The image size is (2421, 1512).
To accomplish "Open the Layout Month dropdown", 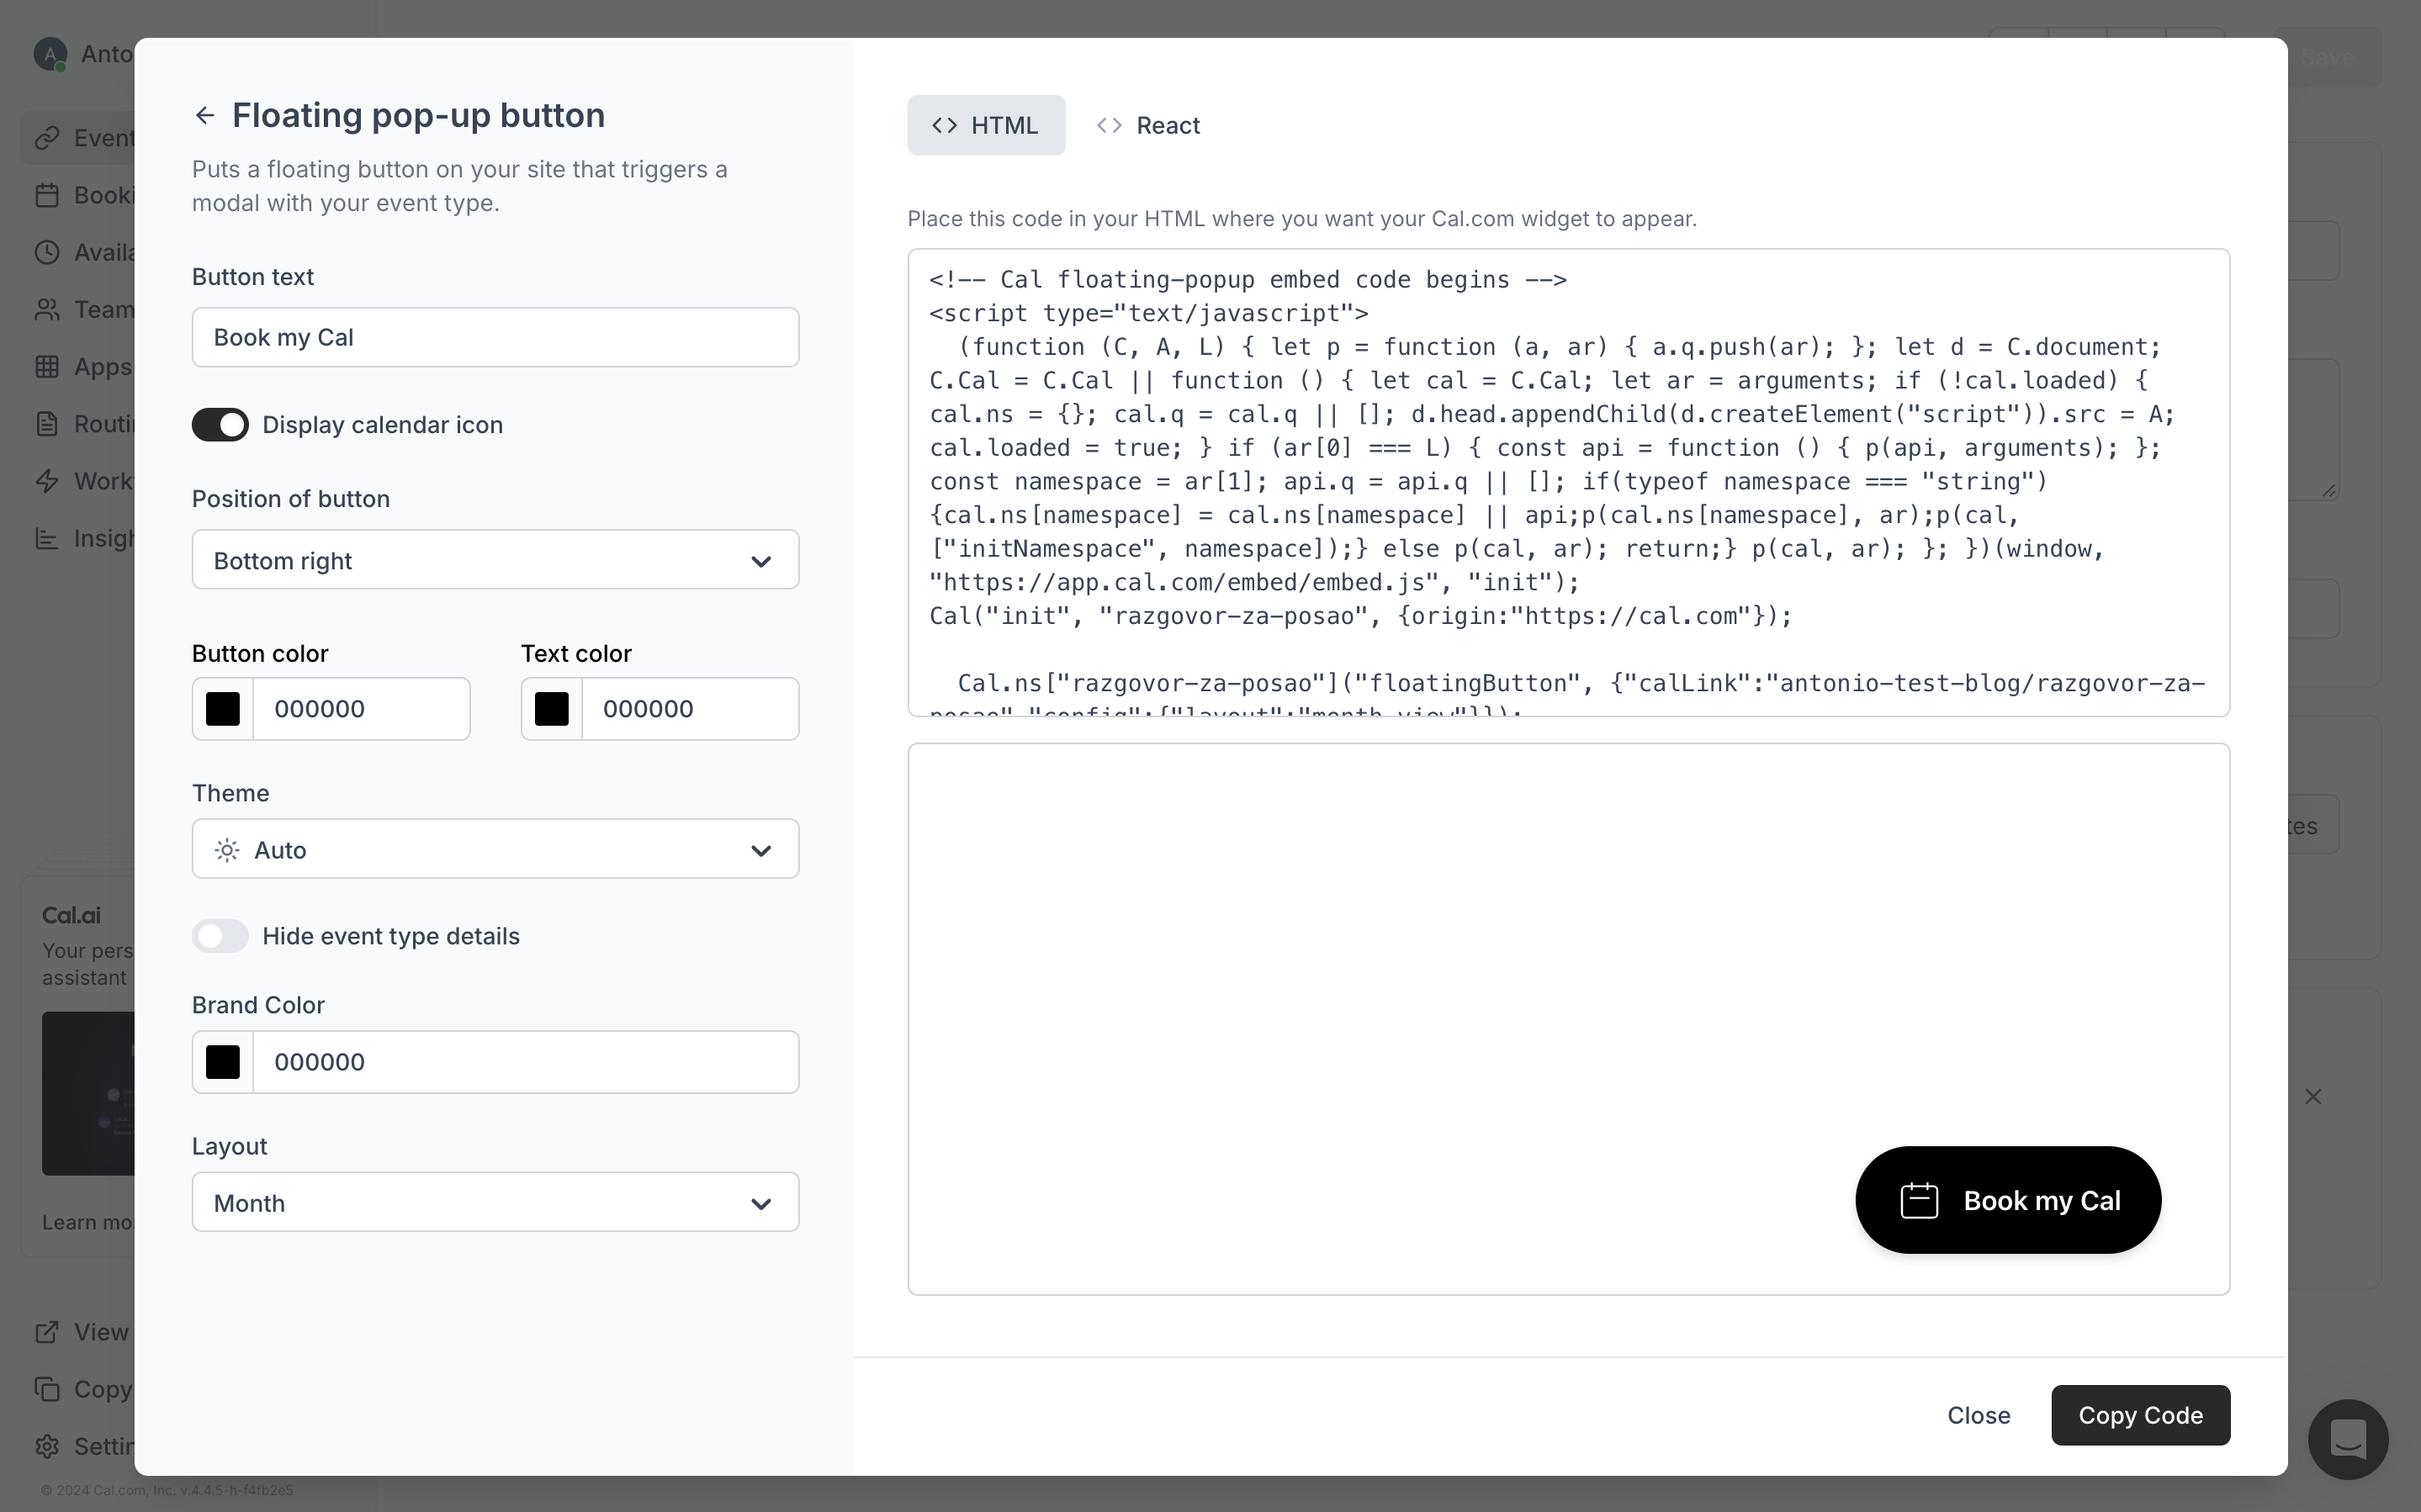I will (495, 1202).
